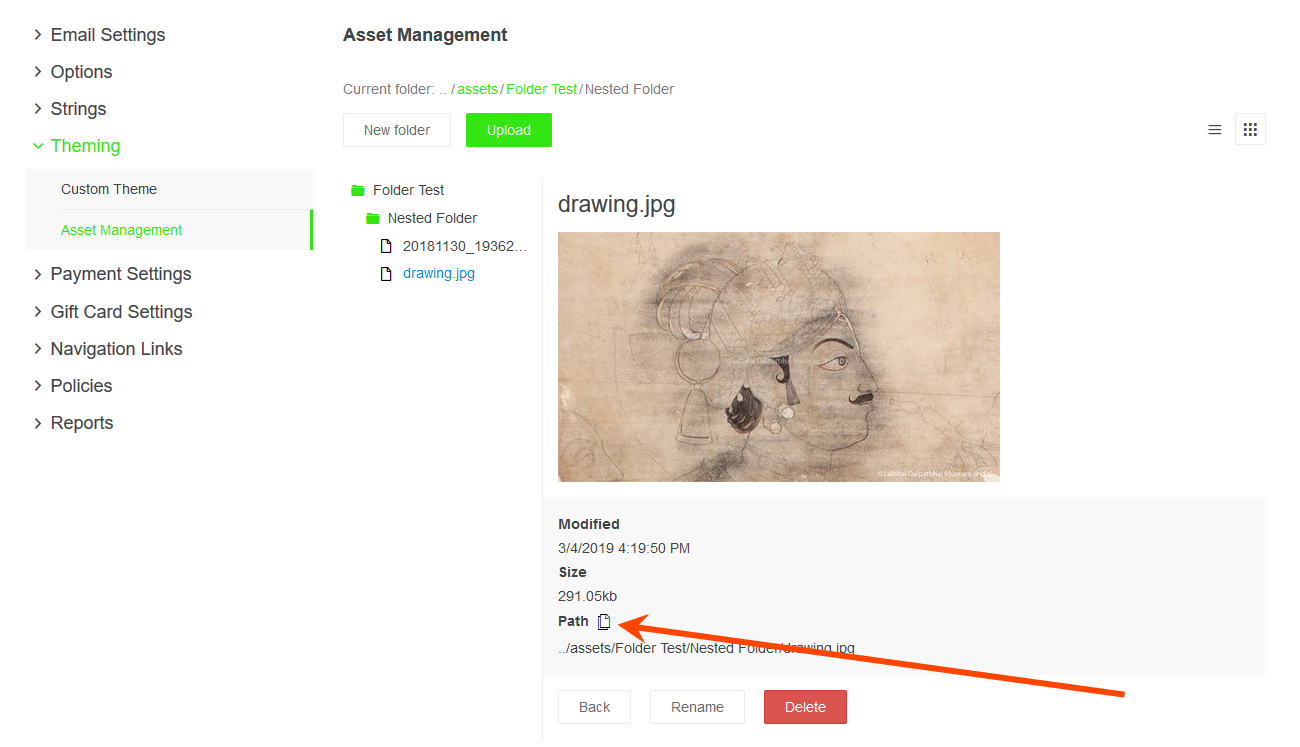Click the green Upload button
This screenshot has height=747, width=1300.
tap(509, 130)
